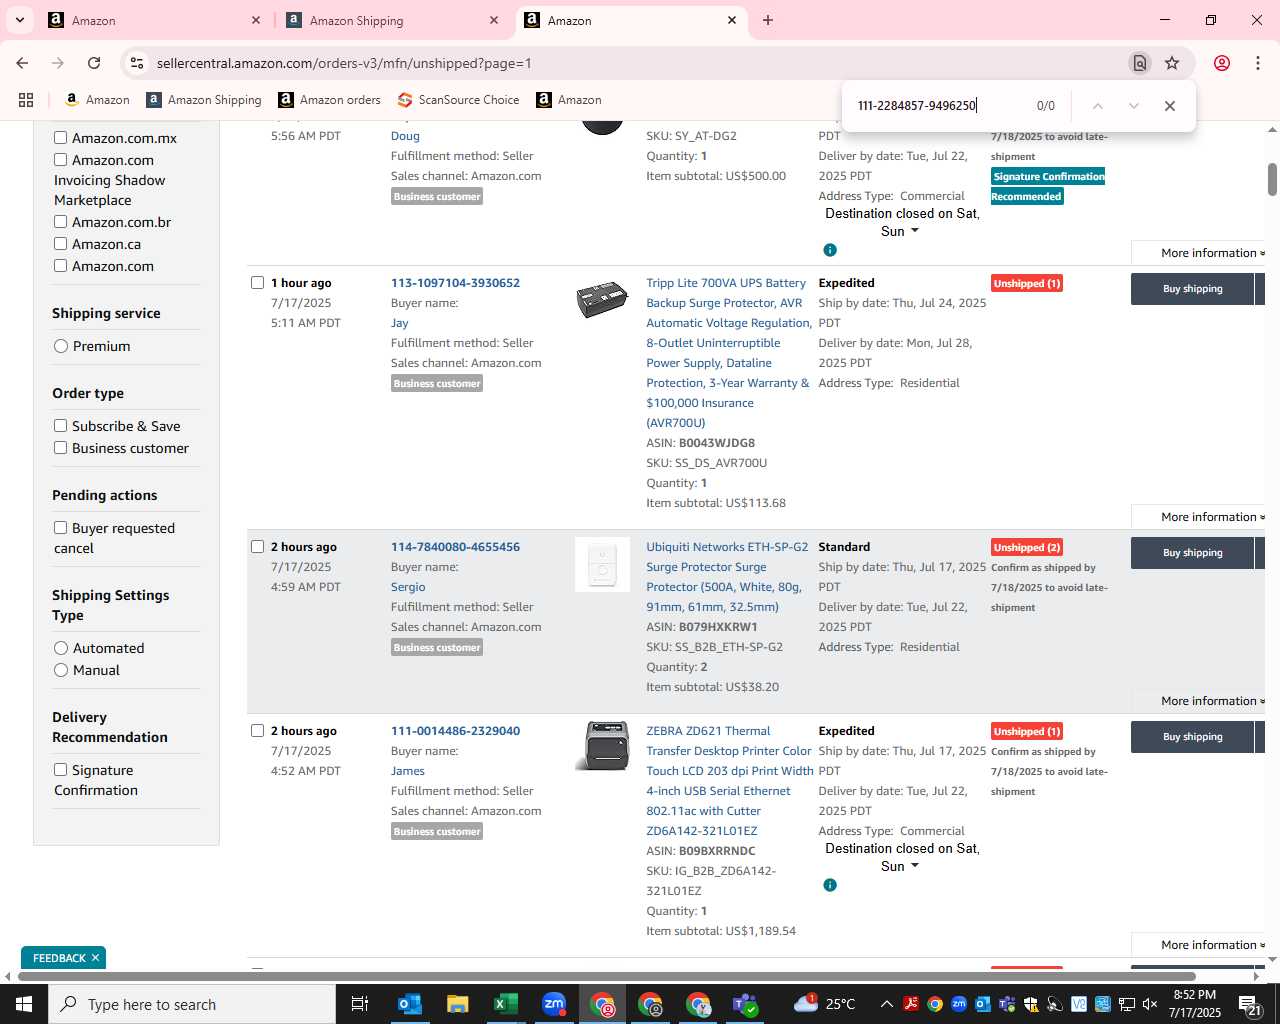
Task: Click the info icon under James's order
Action: point(830,885)
